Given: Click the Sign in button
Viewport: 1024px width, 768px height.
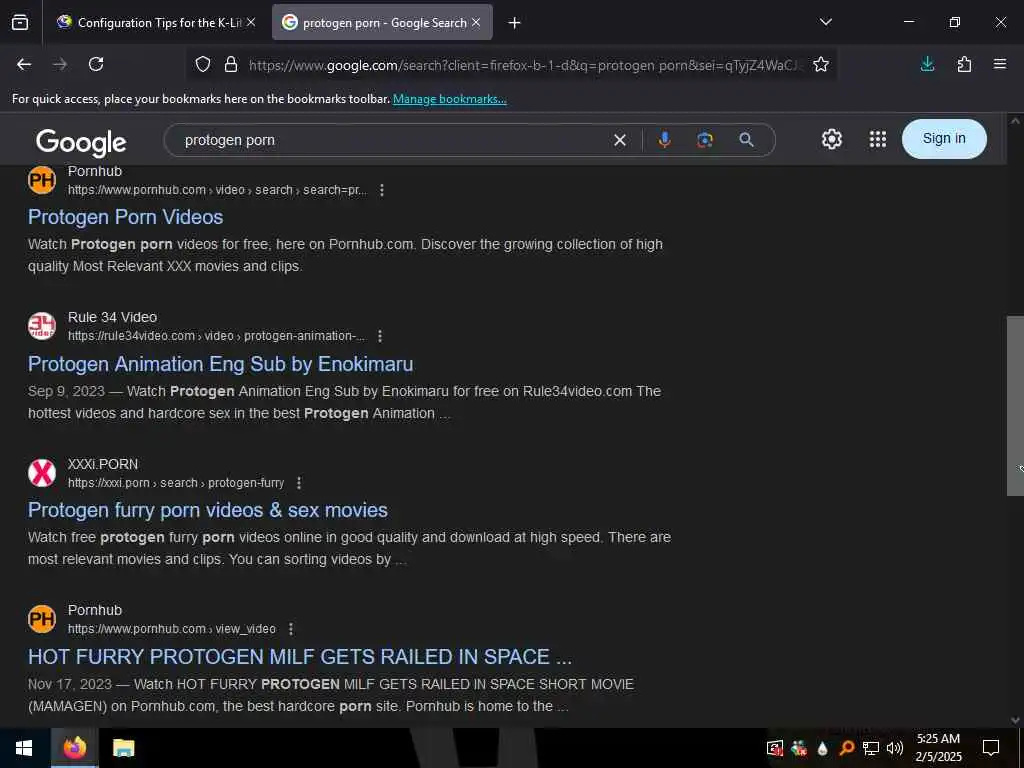Looking at the screenshot, I should pyautogui.click(x=944, y=138).
